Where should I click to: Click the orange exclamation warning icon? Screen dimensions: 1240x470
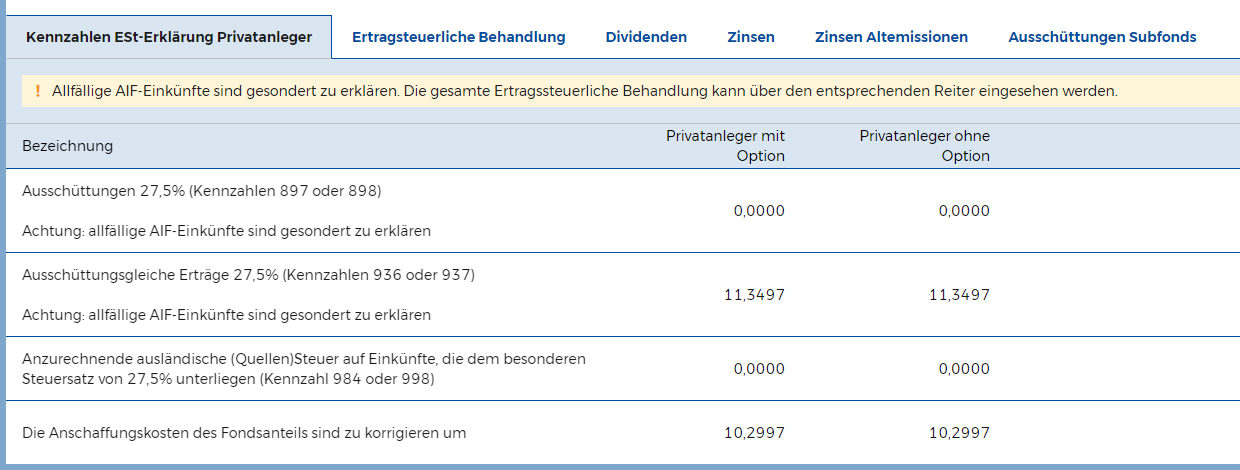pos(37,91)
